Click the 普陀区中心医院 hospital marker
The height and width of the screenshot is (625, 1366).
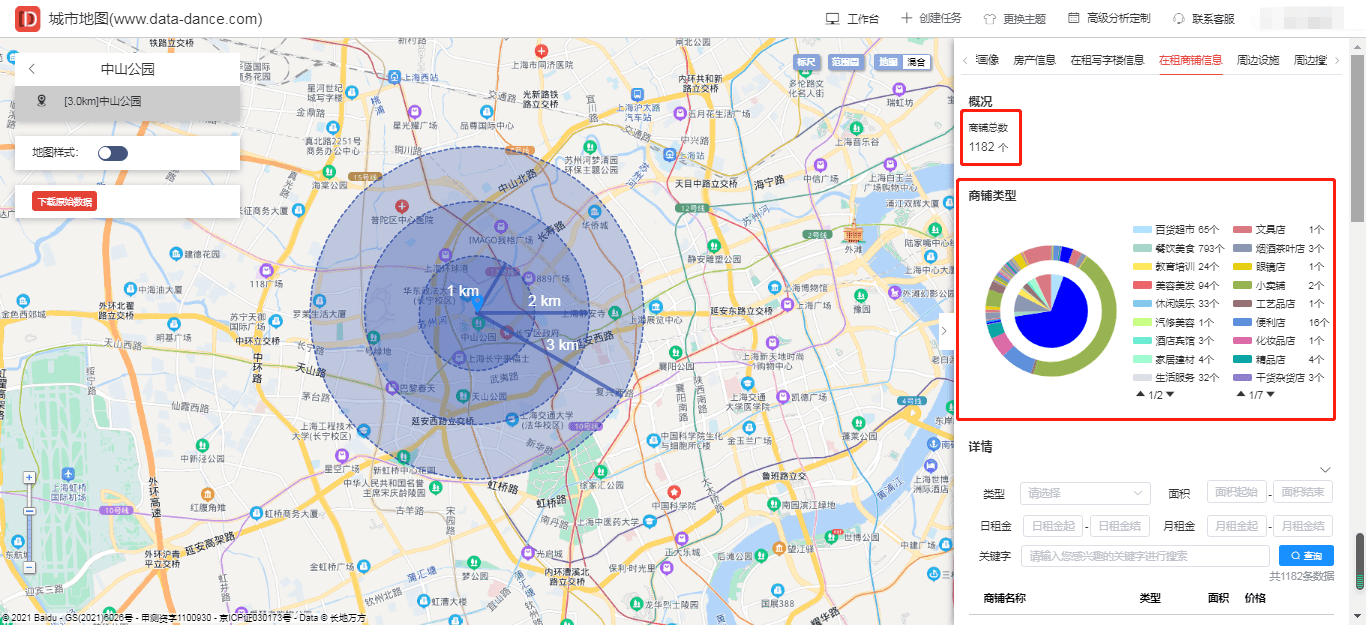(401, 205)
